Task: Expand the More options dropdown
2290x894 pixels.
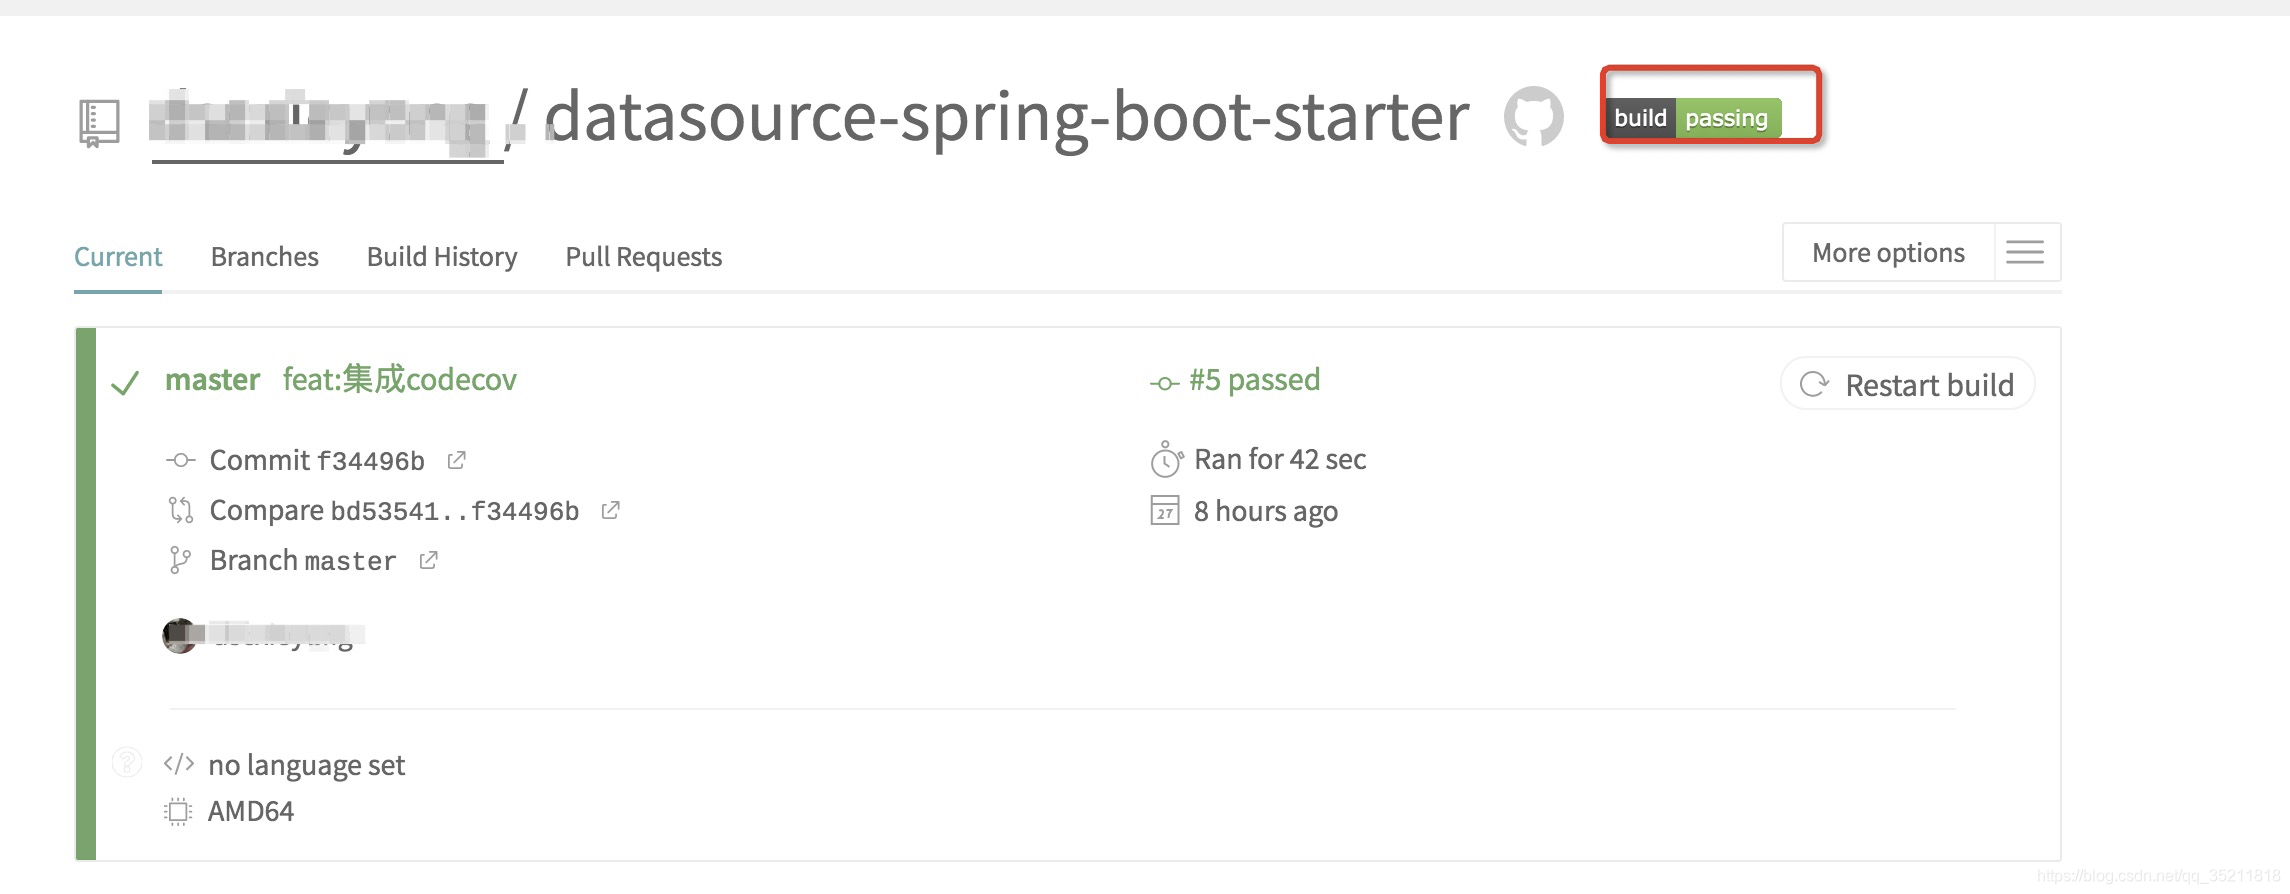Action: pyautogui.click(x=1888, y=253)
